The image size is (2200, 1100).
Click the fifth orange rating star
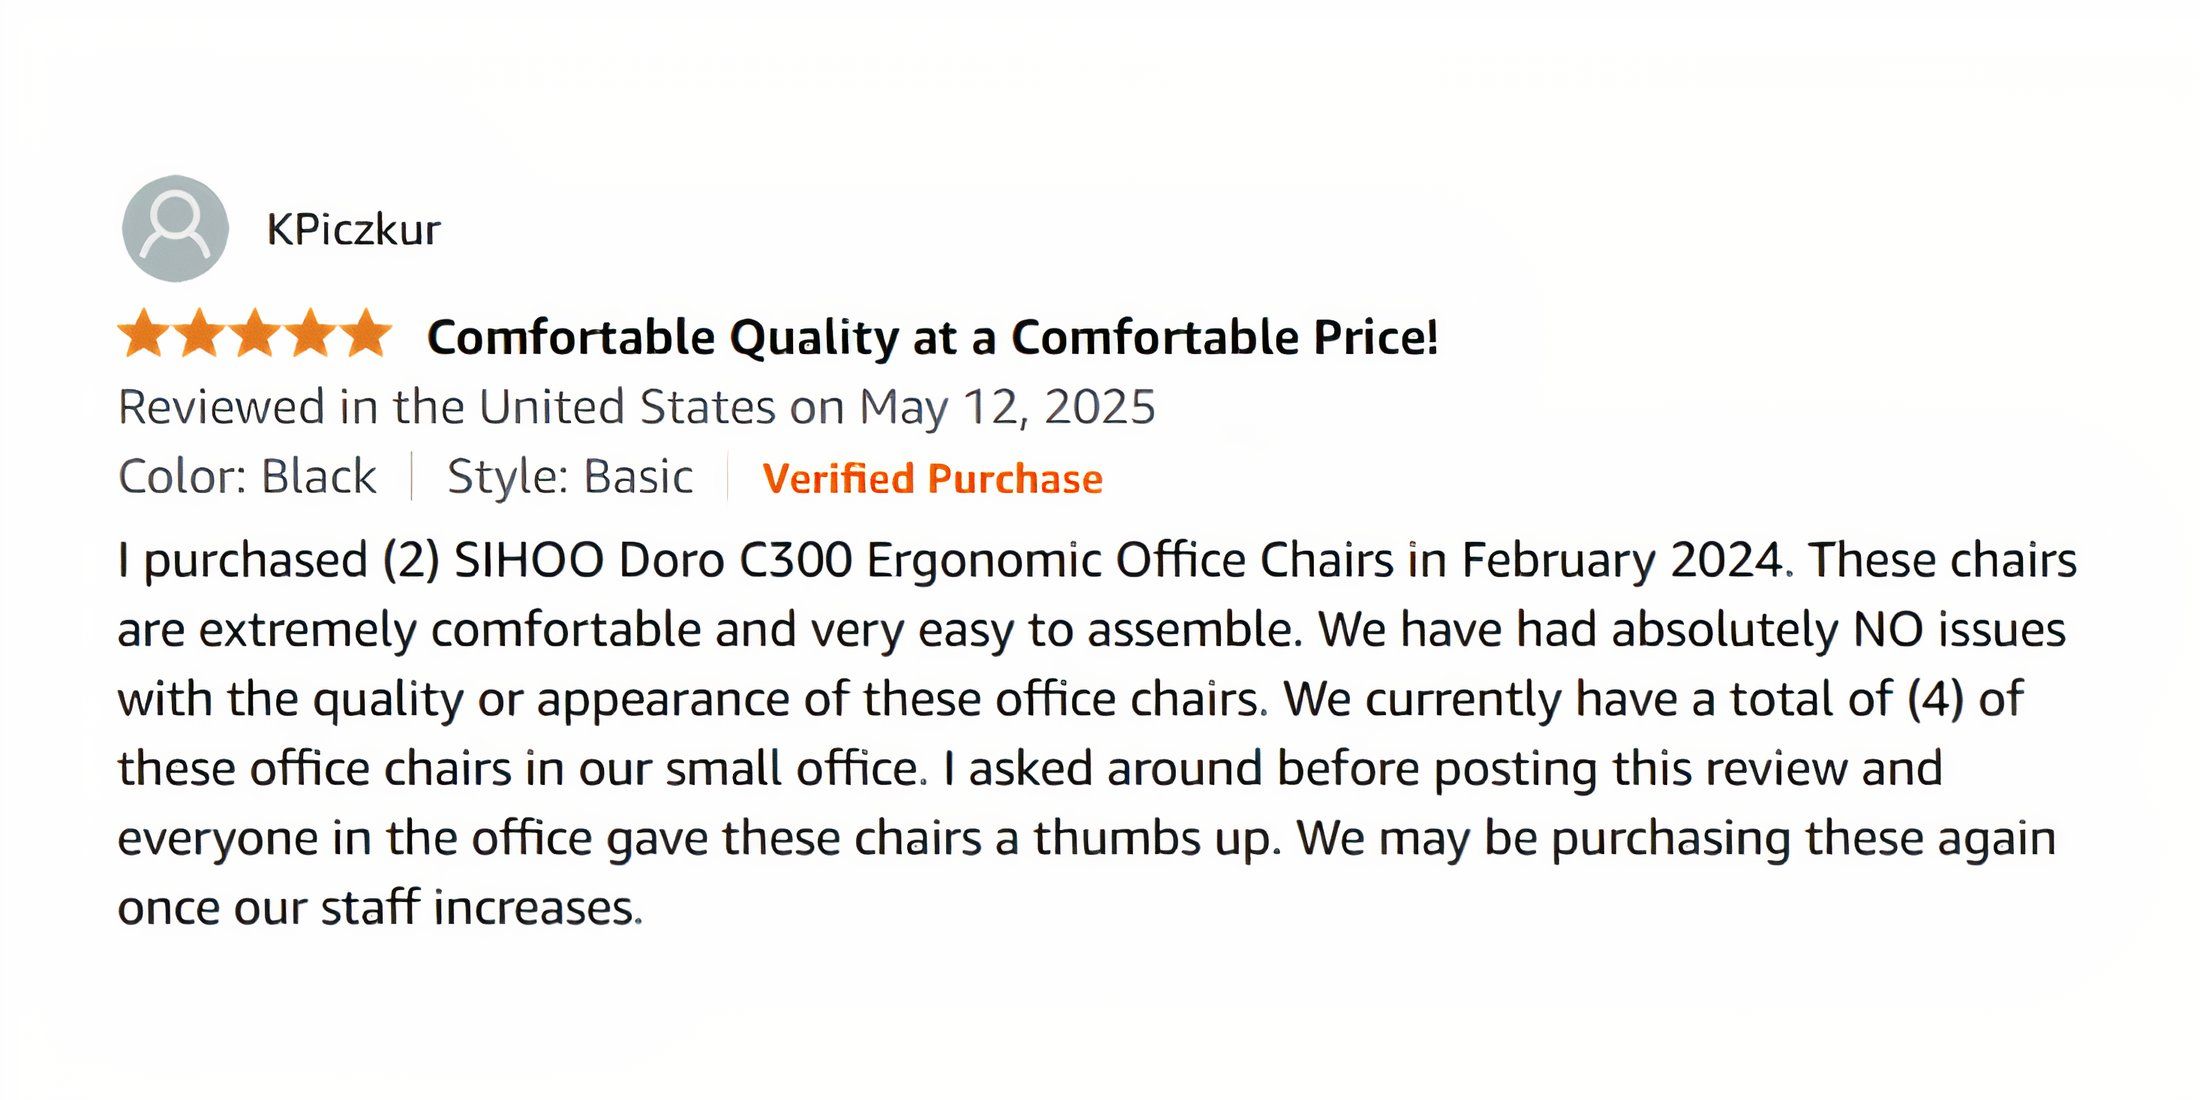366,334
